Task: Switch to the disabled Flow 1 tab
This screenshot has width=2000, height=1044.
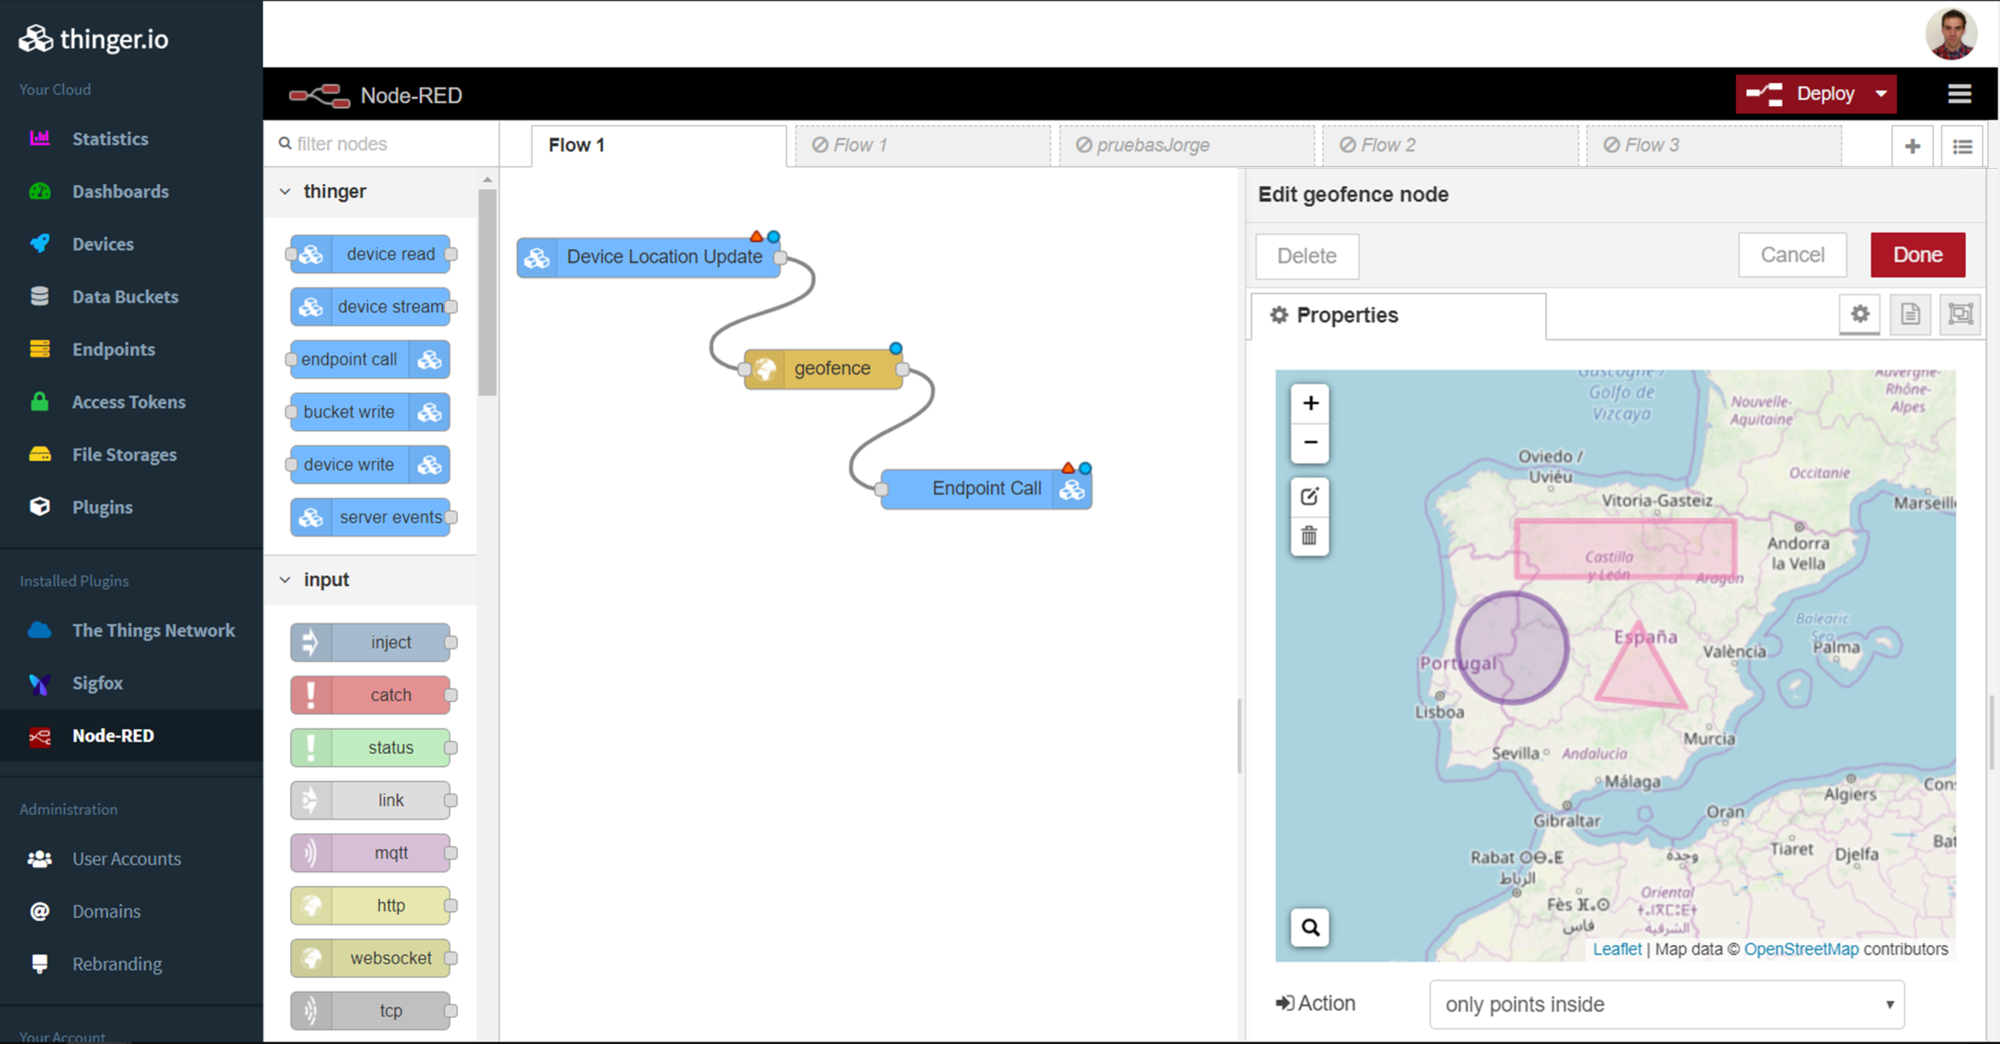Action: 923,146
